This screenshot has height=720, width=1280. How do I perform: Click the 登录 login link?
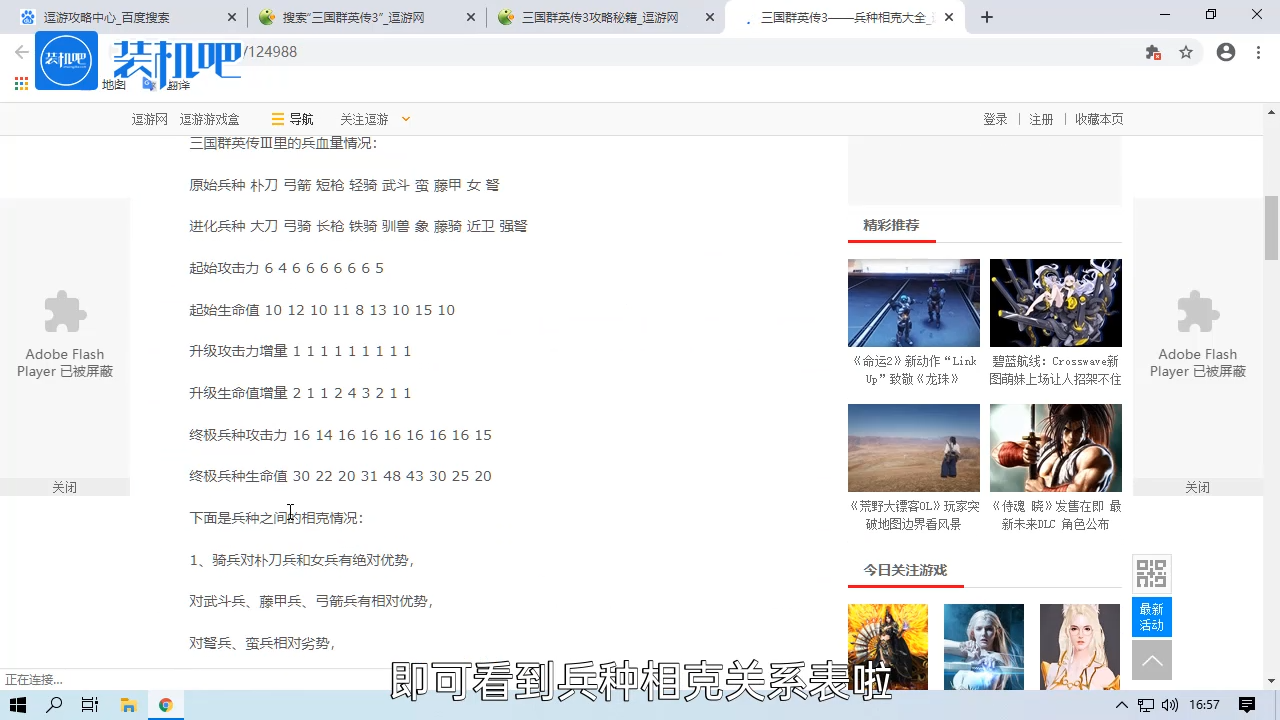click(x=995, y=119)
